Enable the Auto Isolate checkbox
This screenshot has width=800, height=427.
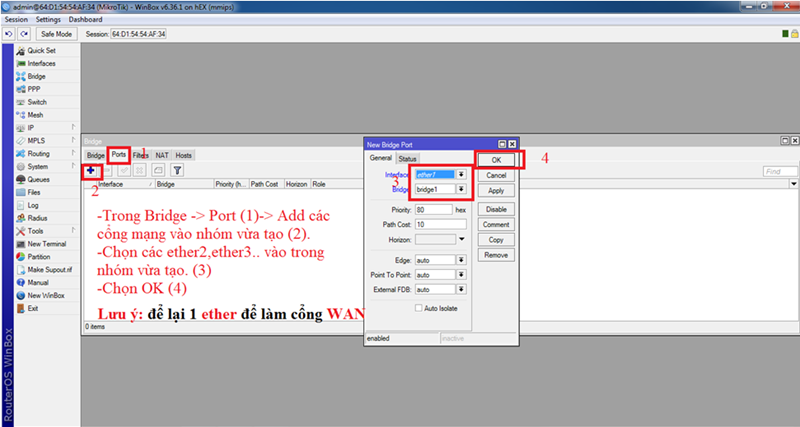point(419,308)
